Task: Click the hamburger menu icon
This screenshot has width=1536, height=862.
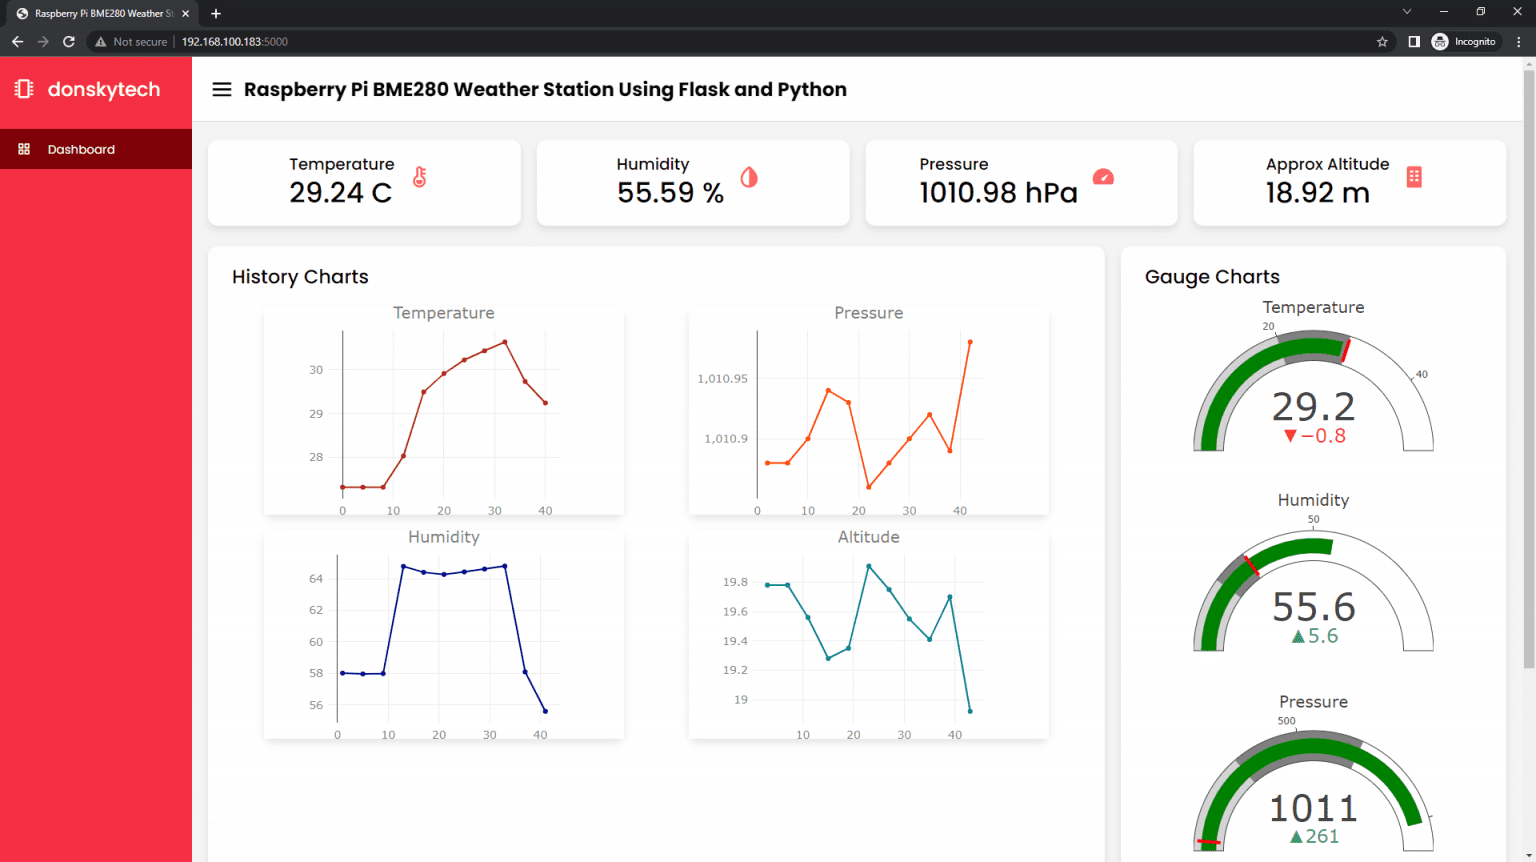Action: pos(222,90)
